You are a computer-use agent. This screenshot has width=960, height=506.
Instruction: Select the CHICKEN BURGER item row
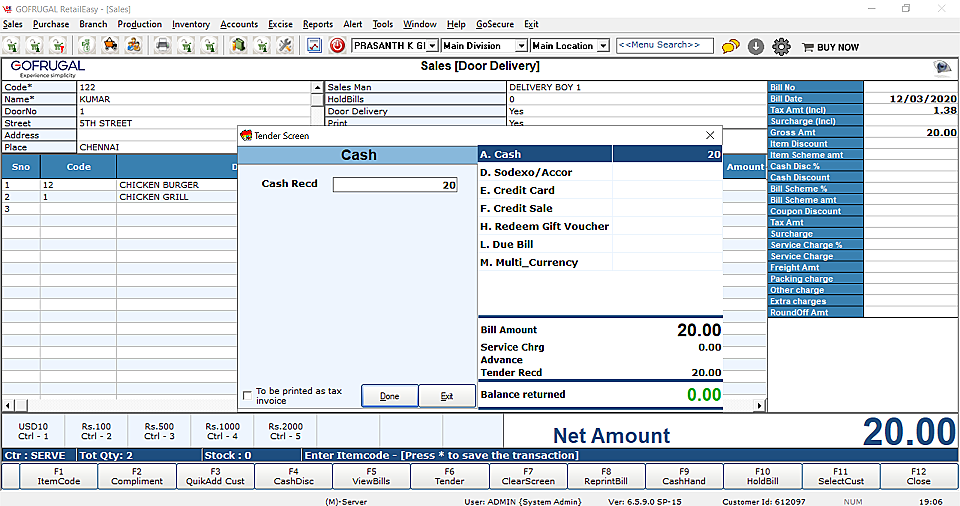120,184
